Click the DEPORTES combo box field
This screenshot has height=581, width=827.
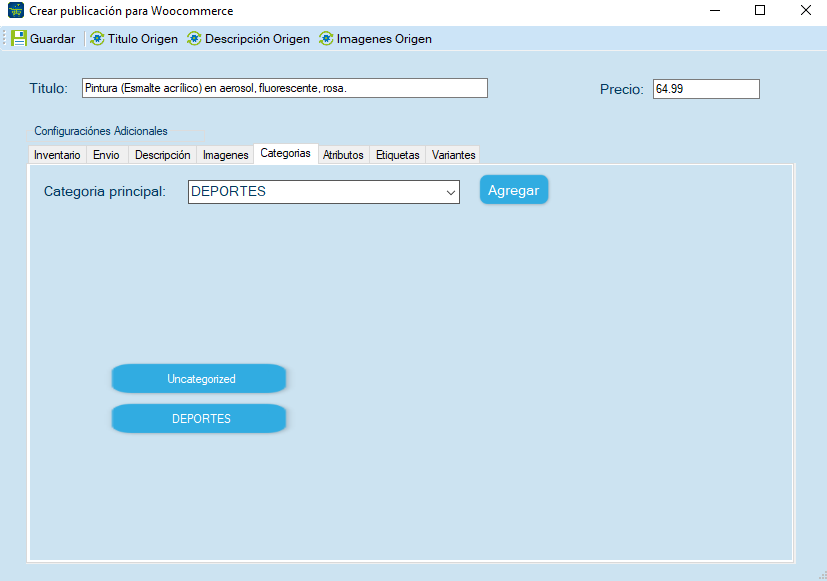[x=324, y=192]
